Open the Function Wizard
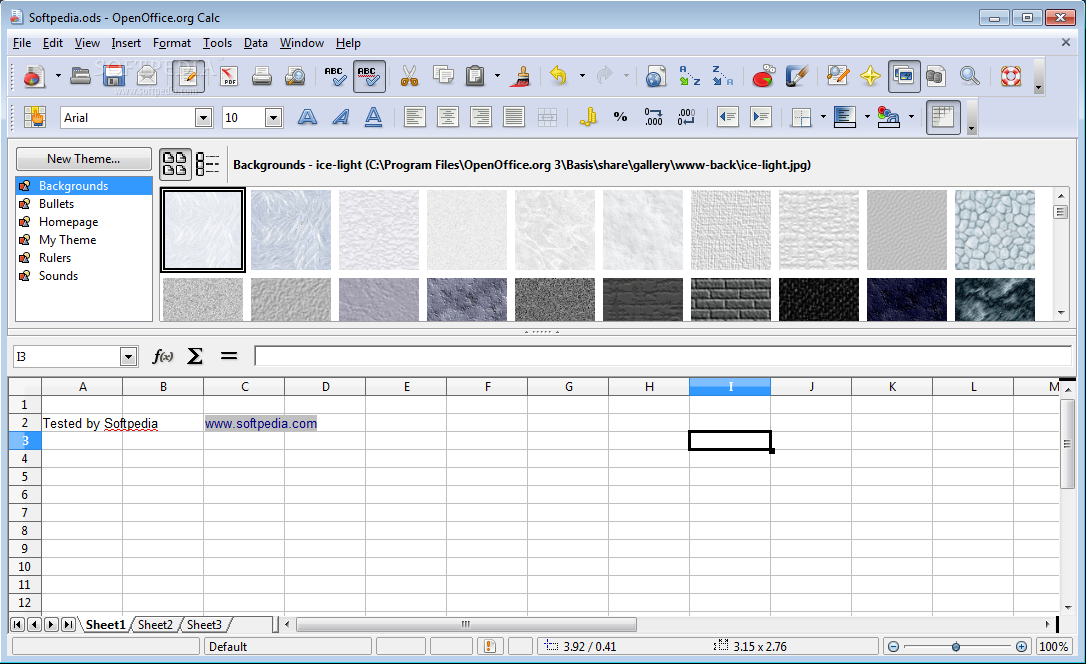 [163, 356]
